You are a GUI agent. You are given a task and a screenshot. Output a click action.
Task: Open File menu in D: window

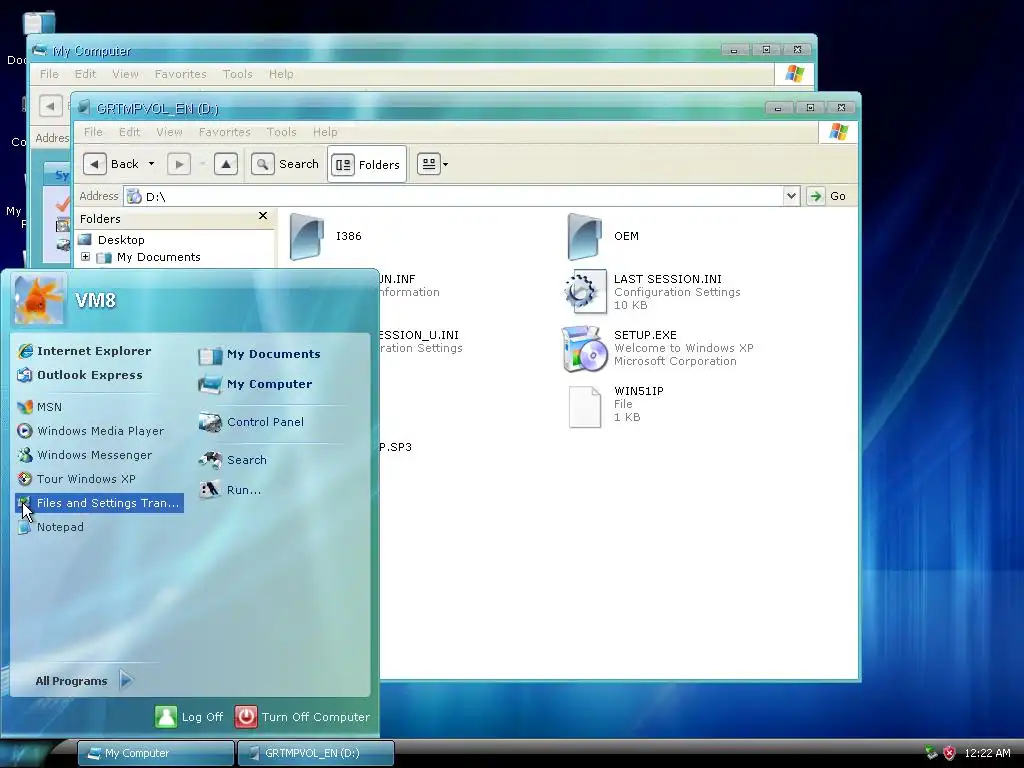click(93, 132)
